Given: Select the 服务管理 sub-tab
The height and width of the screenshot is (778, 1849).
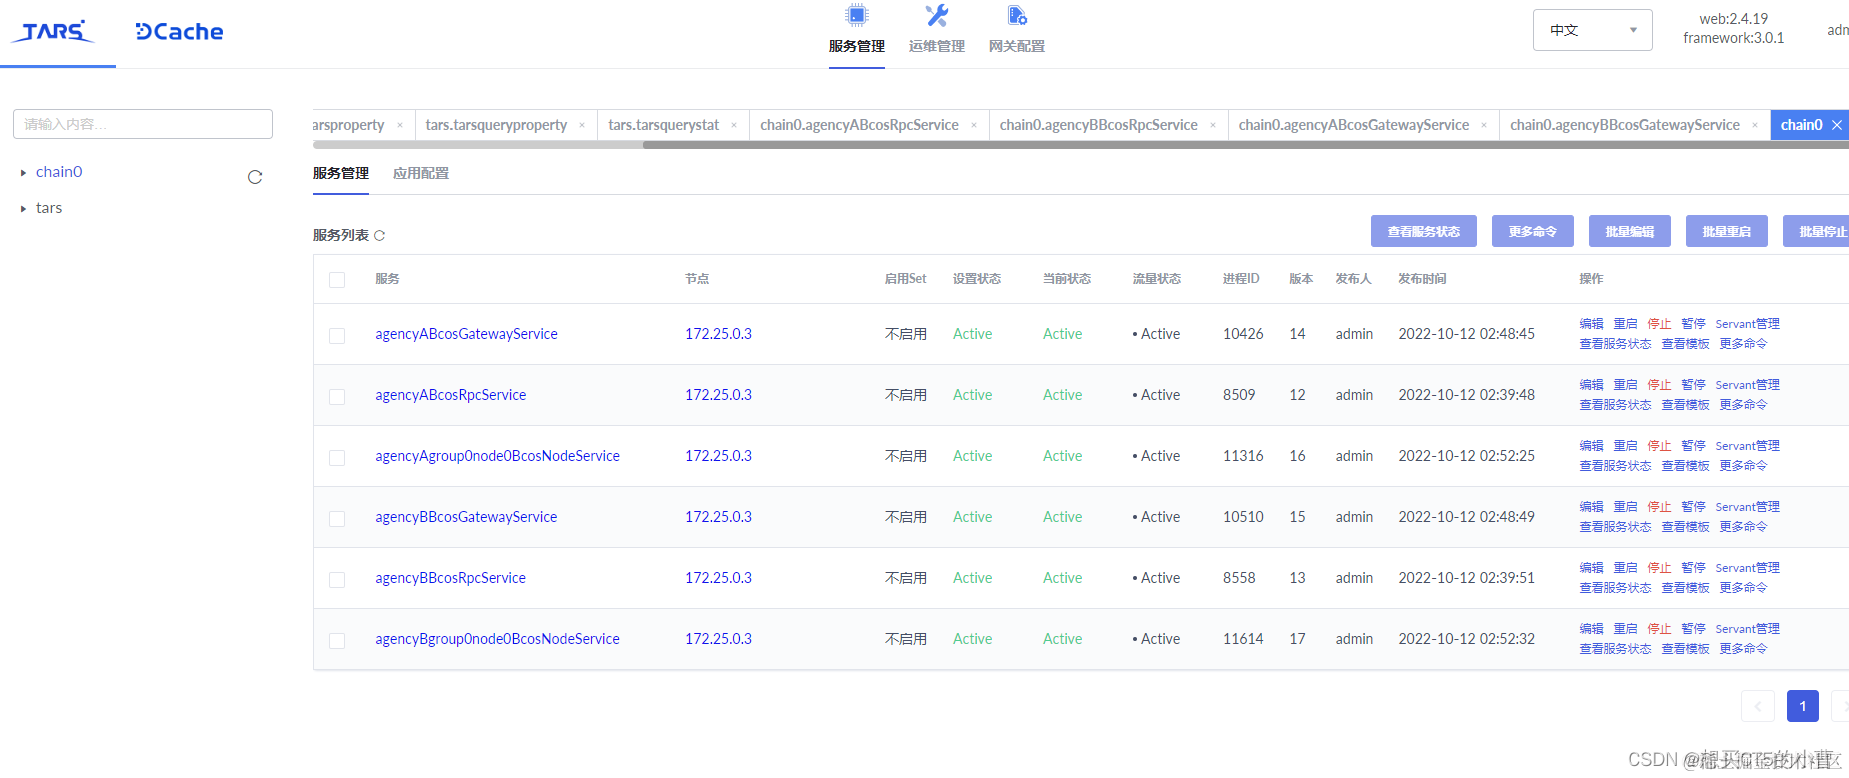Looking at the screenshot, I should [341, 174].
